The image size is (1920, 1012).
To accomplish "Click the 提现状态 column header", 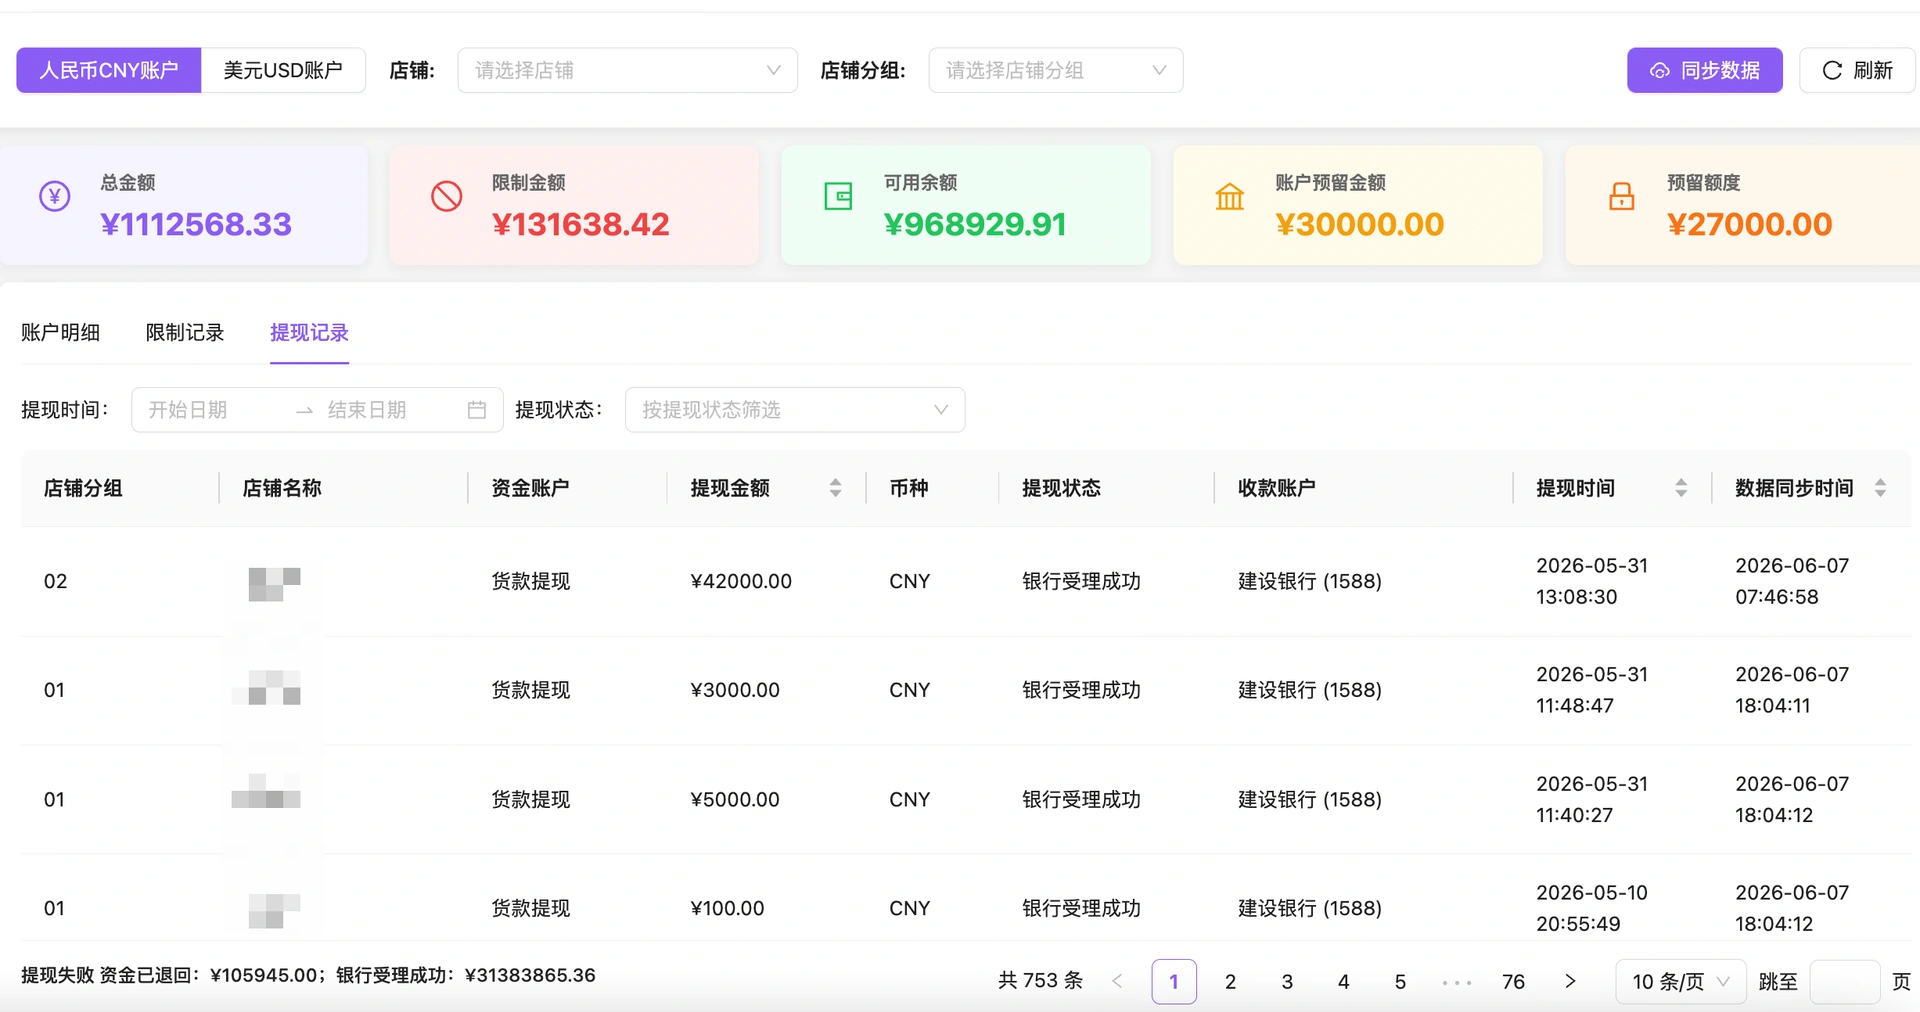I will [1061, 488].
